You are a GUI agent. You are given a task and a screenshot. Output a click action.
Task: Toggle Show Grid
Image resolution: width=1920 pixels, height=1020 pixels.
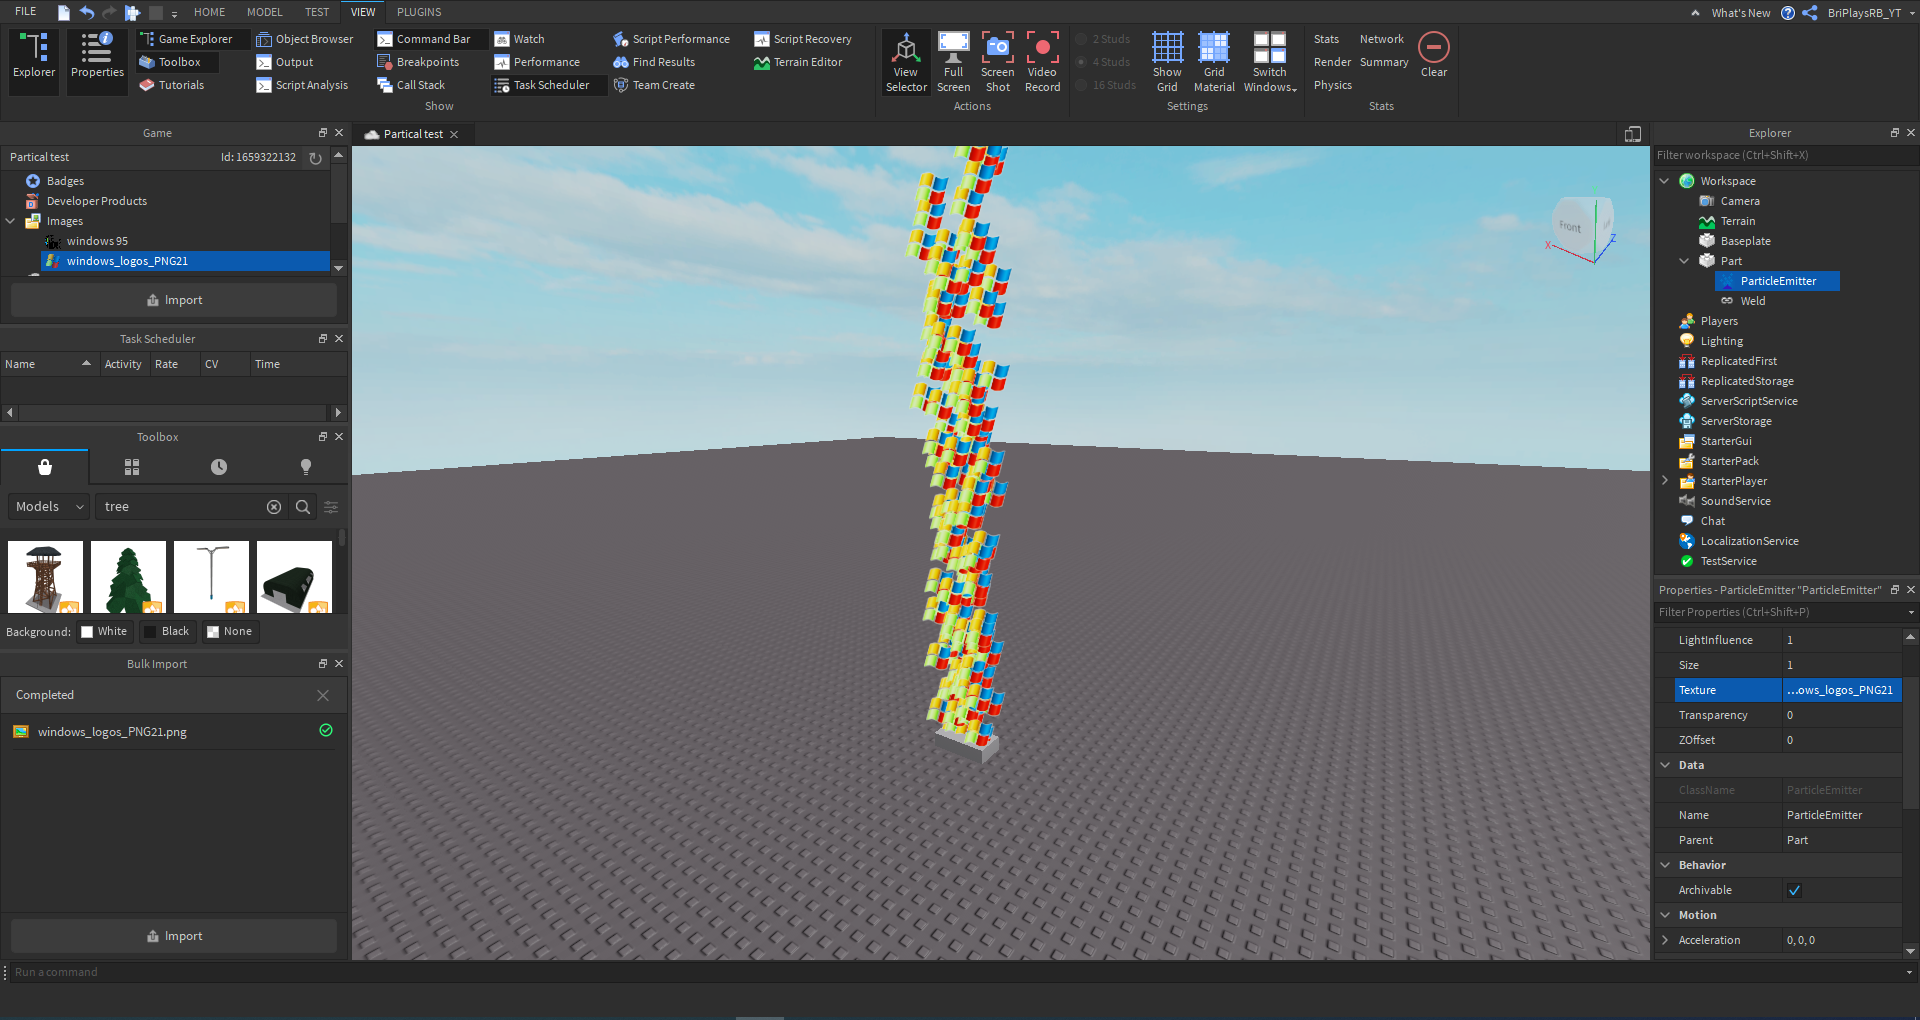(x=1167, y=62)
